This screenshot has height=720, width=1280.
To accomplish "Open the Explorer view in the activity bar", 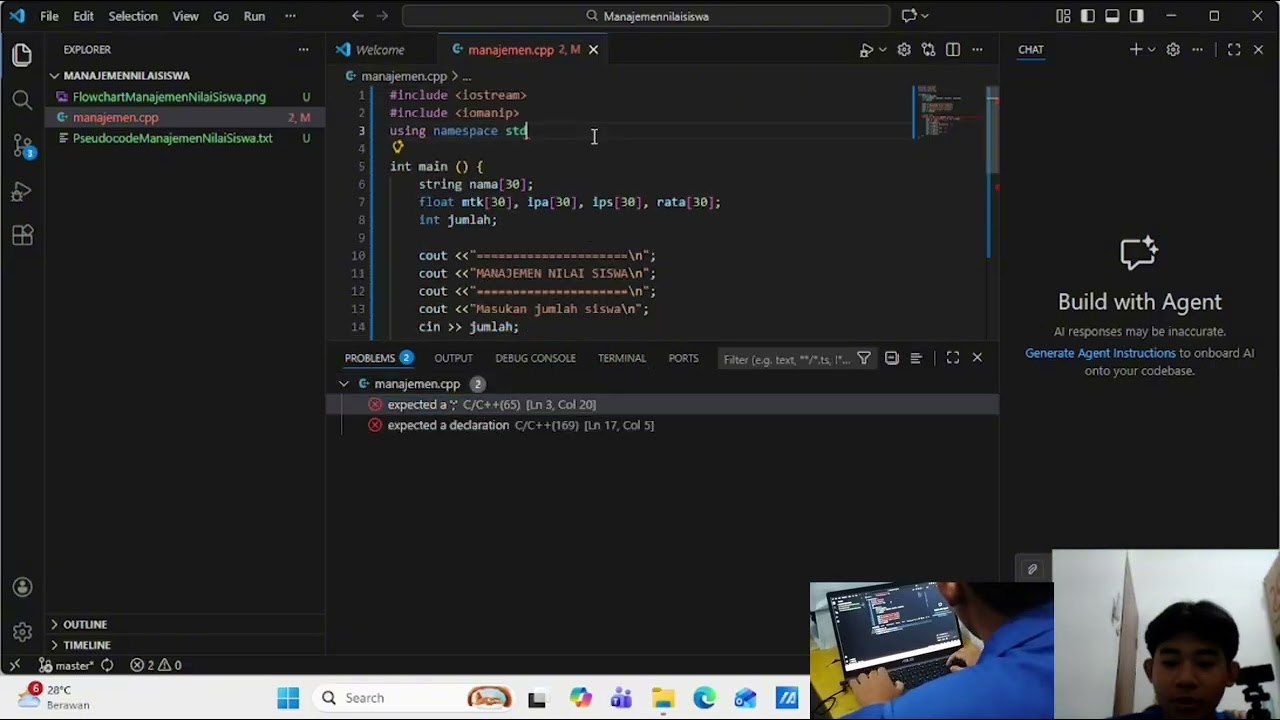I will 22,55.
